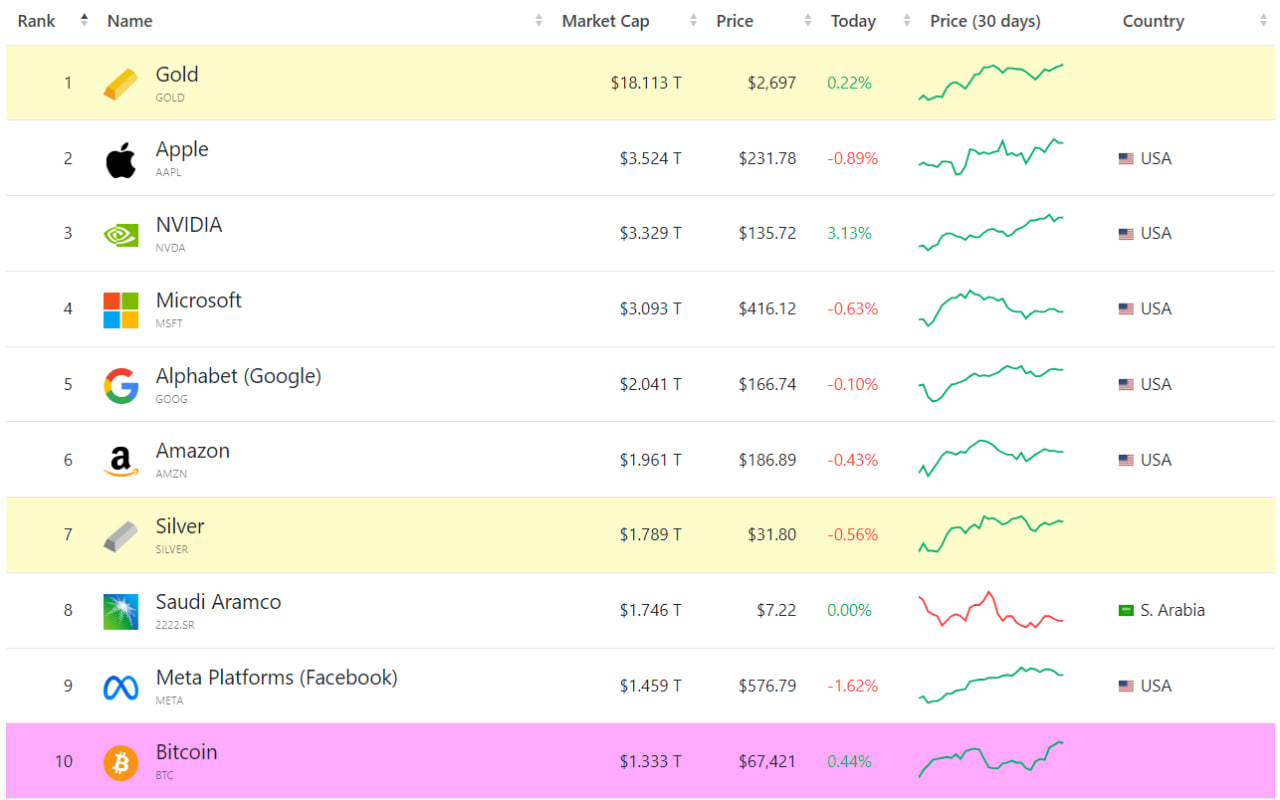The width and height of the screenshot is (1280, 800).
Task: Sort table by Rank column
Action: click(36, 21)
